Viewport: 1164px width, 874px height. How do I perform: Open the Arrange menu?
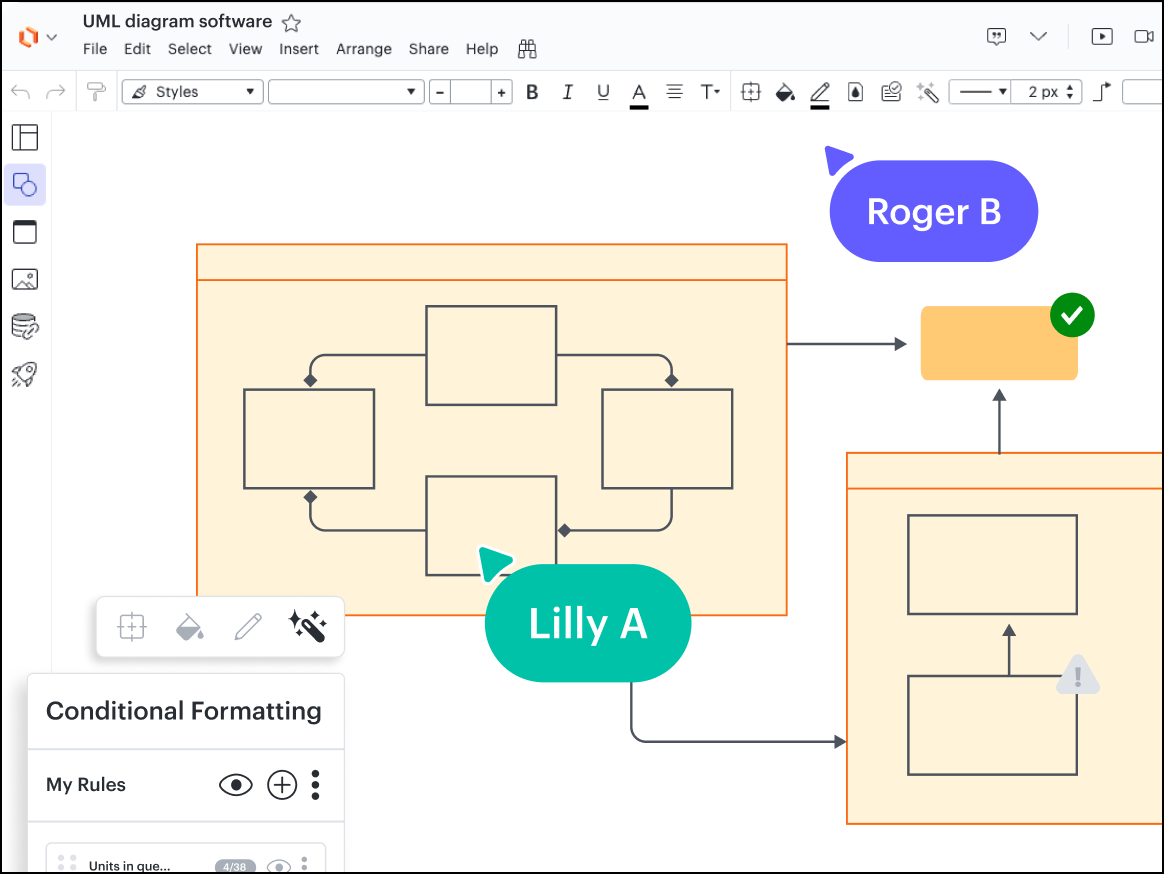[364, 49]
